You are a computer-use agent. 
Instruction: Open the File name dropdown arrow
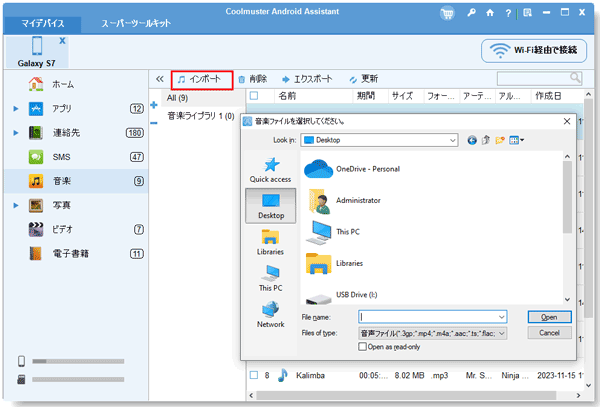point(502,317)
